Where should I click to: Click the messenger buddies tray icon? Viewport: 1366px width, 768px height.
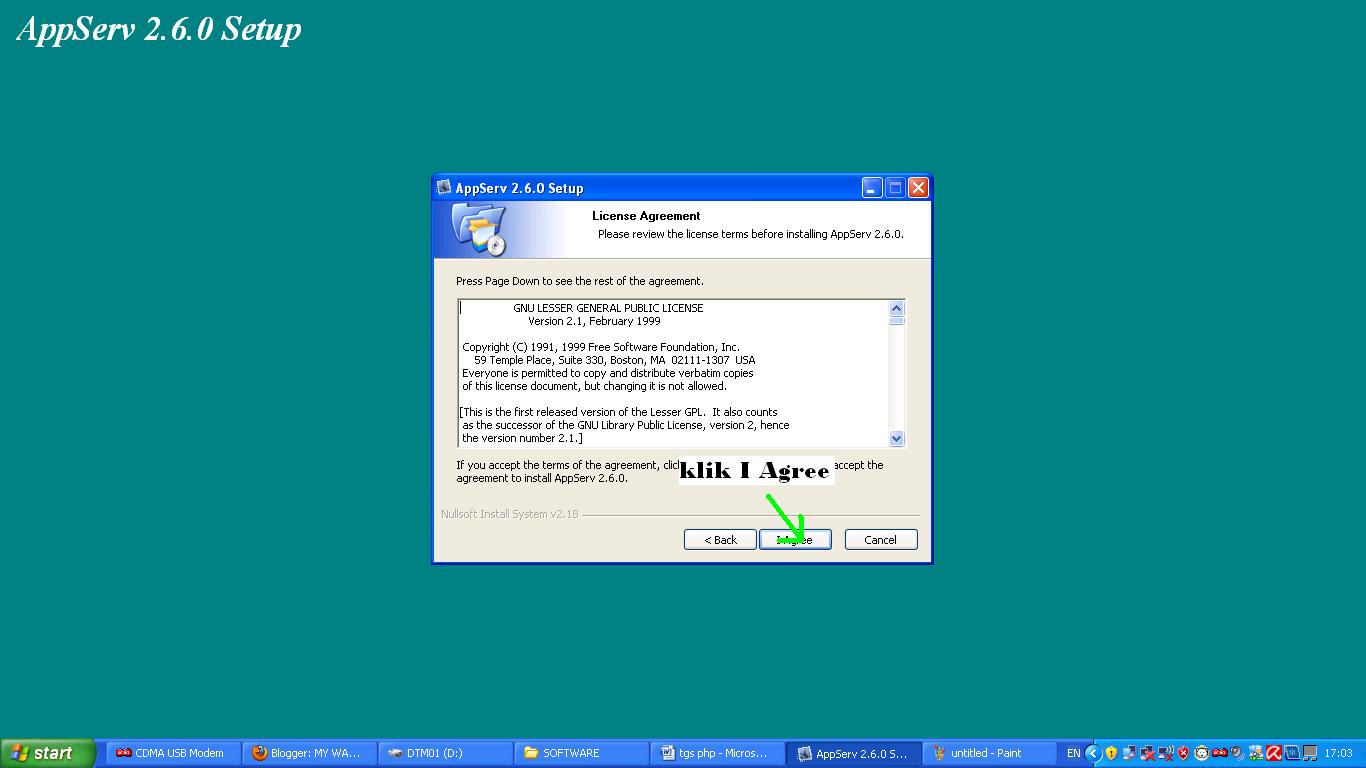point(1256,753)
